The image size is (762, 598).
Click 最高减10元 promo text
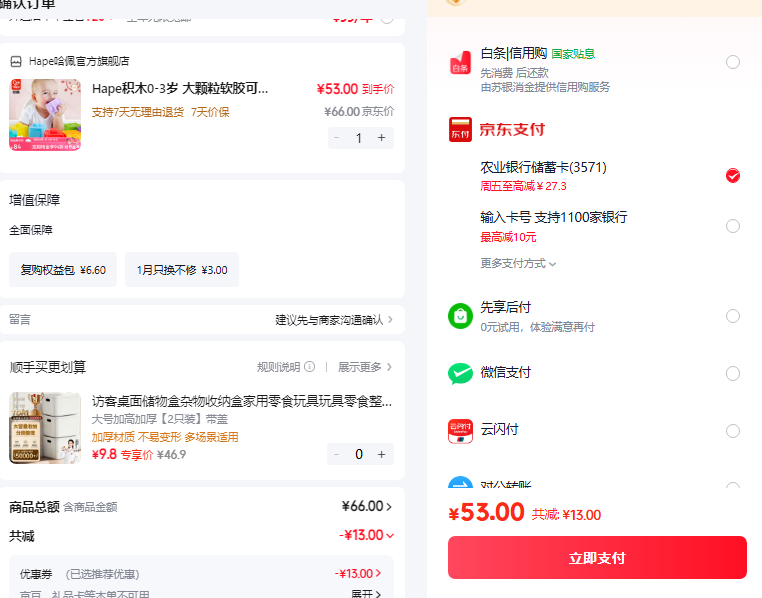click(508, 237)
